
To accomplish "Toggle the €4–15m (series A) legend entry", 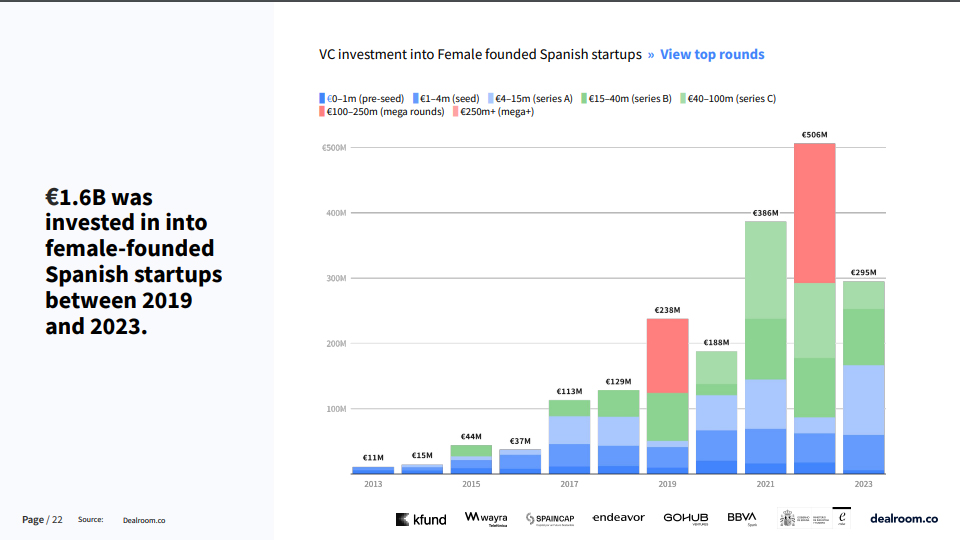I will click(533, 98).
